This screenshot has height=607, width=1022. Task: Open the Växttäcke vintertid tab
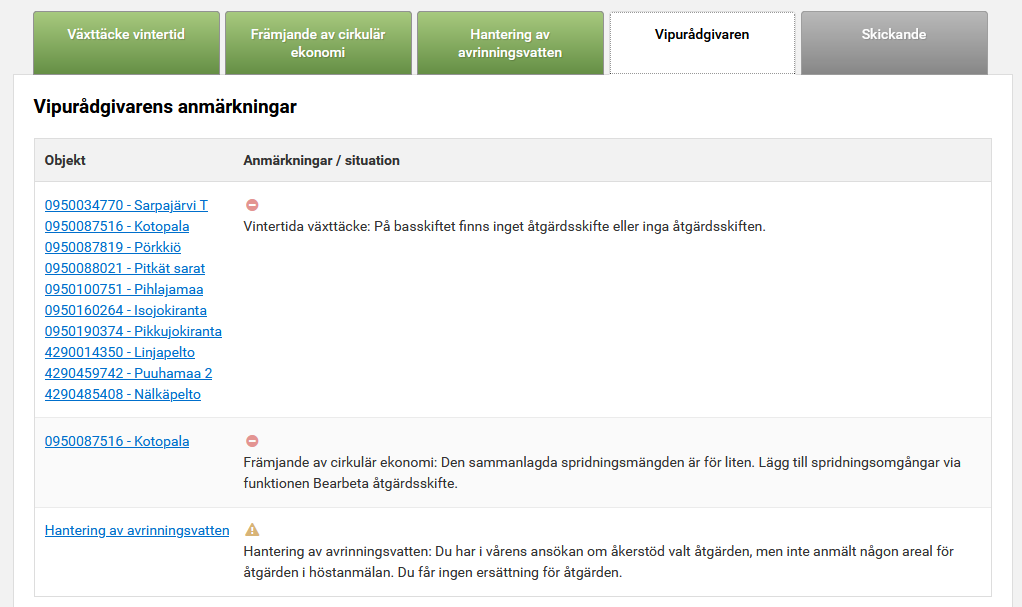(x=126, y=42)
